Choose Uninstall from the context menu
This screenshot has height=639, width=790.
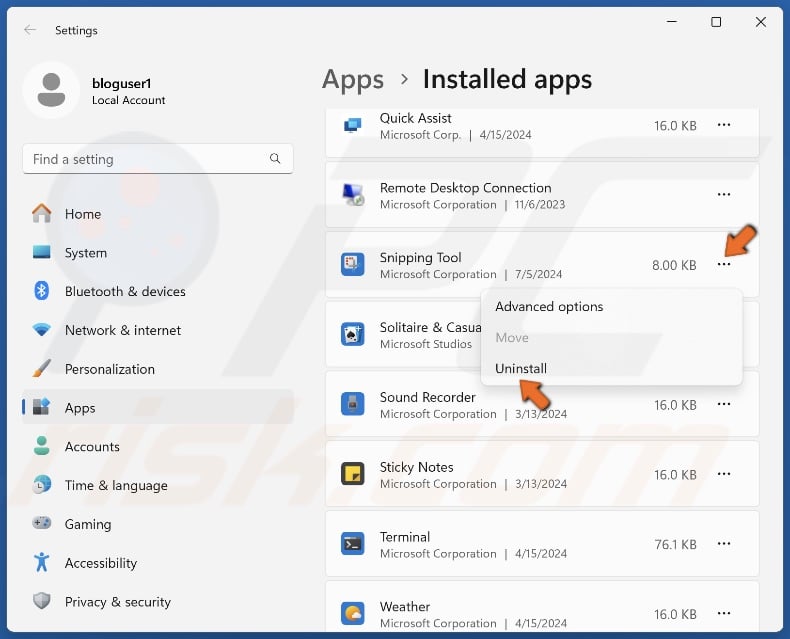(x=612, y=368)
